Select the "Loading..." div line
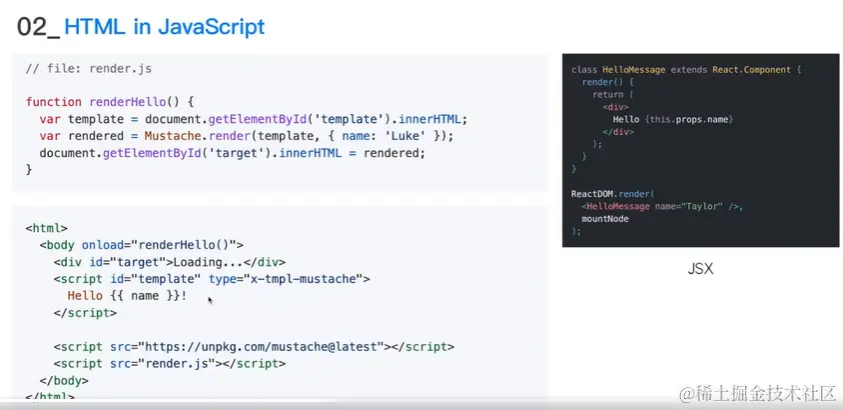843x410 pixels. click(x=170, y=262)
